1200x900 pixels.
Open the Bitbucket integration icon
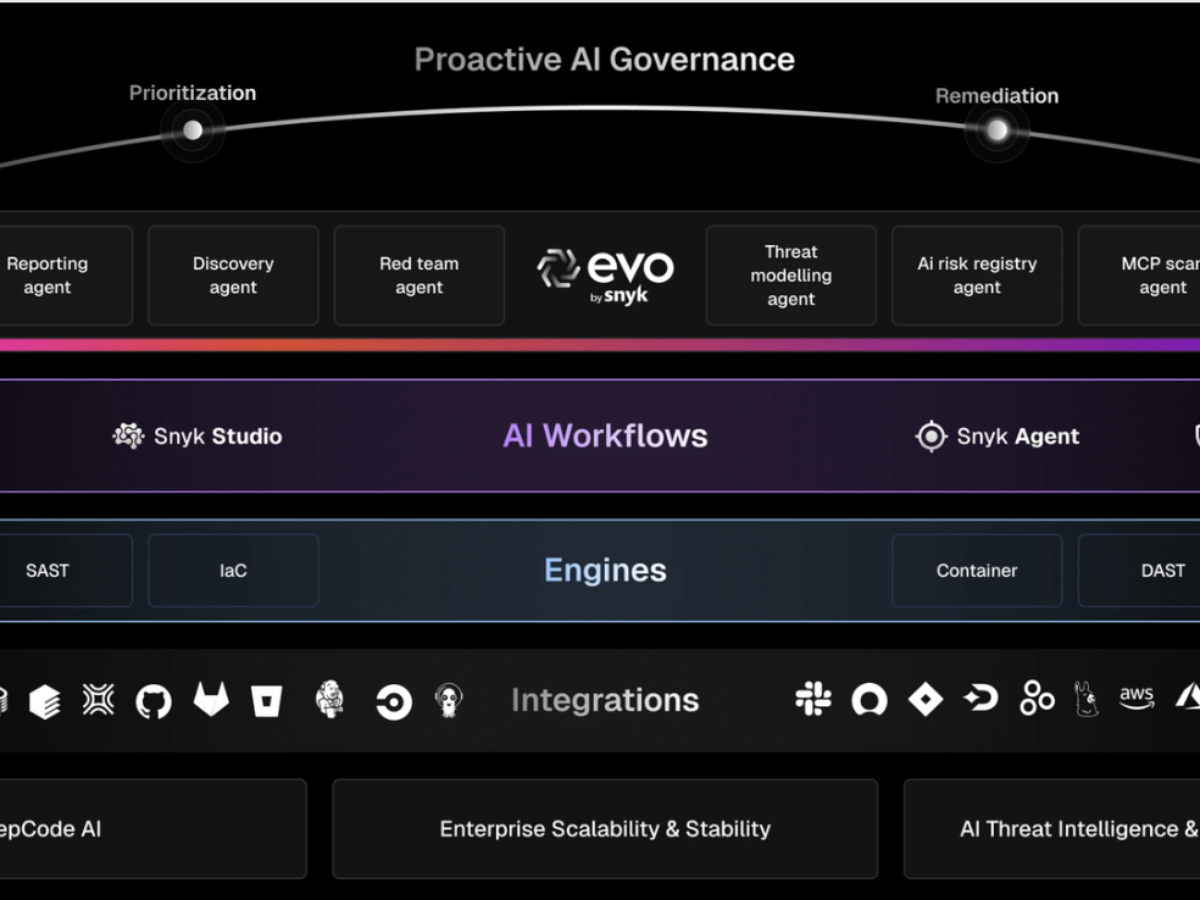click(266, 701)
